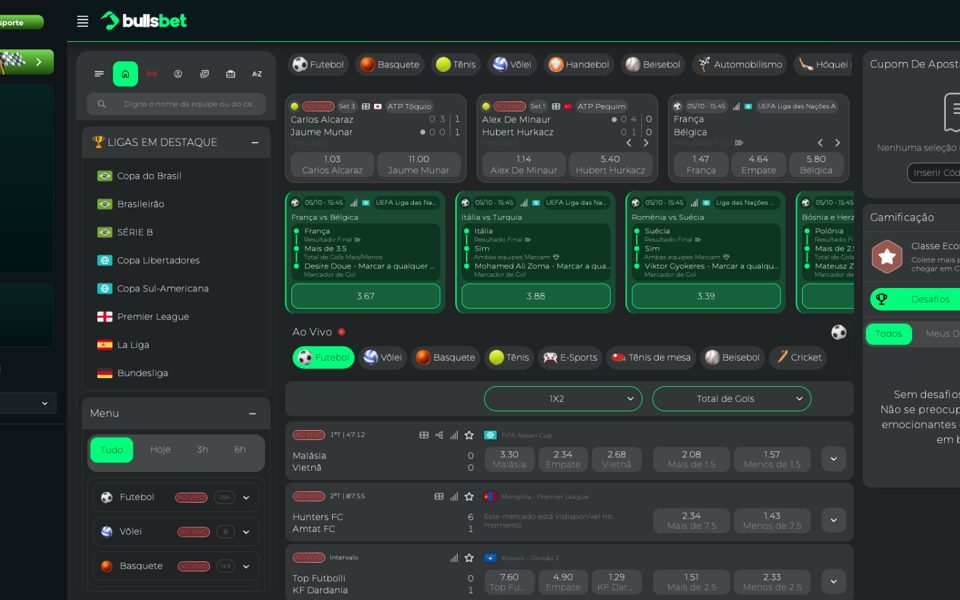Collapse the Ligas em Destaque section
The width and height of the screenshot is (960, 600).
coord(255,143)
